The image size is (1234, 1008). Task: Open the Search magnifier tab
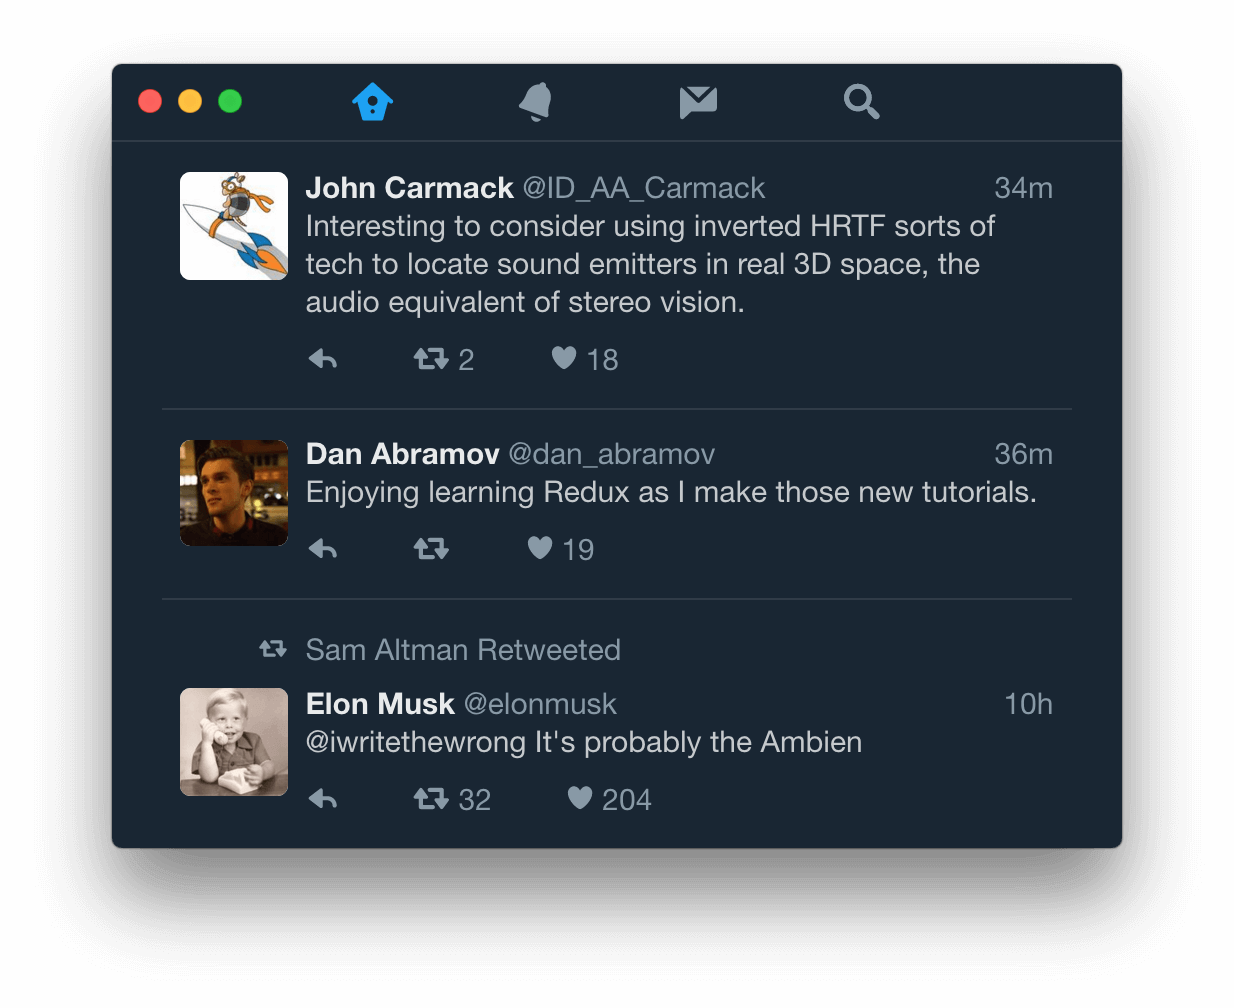(861, 102)
